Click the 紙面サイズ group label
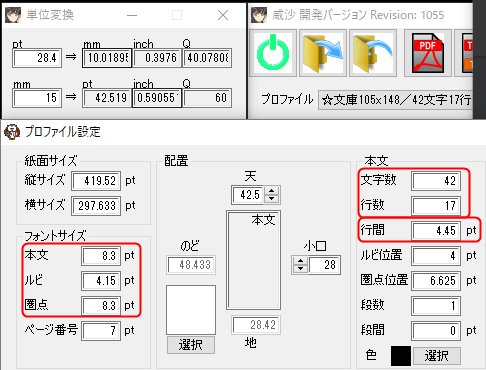This screenshot has height=370, width=486. point(50,161)
